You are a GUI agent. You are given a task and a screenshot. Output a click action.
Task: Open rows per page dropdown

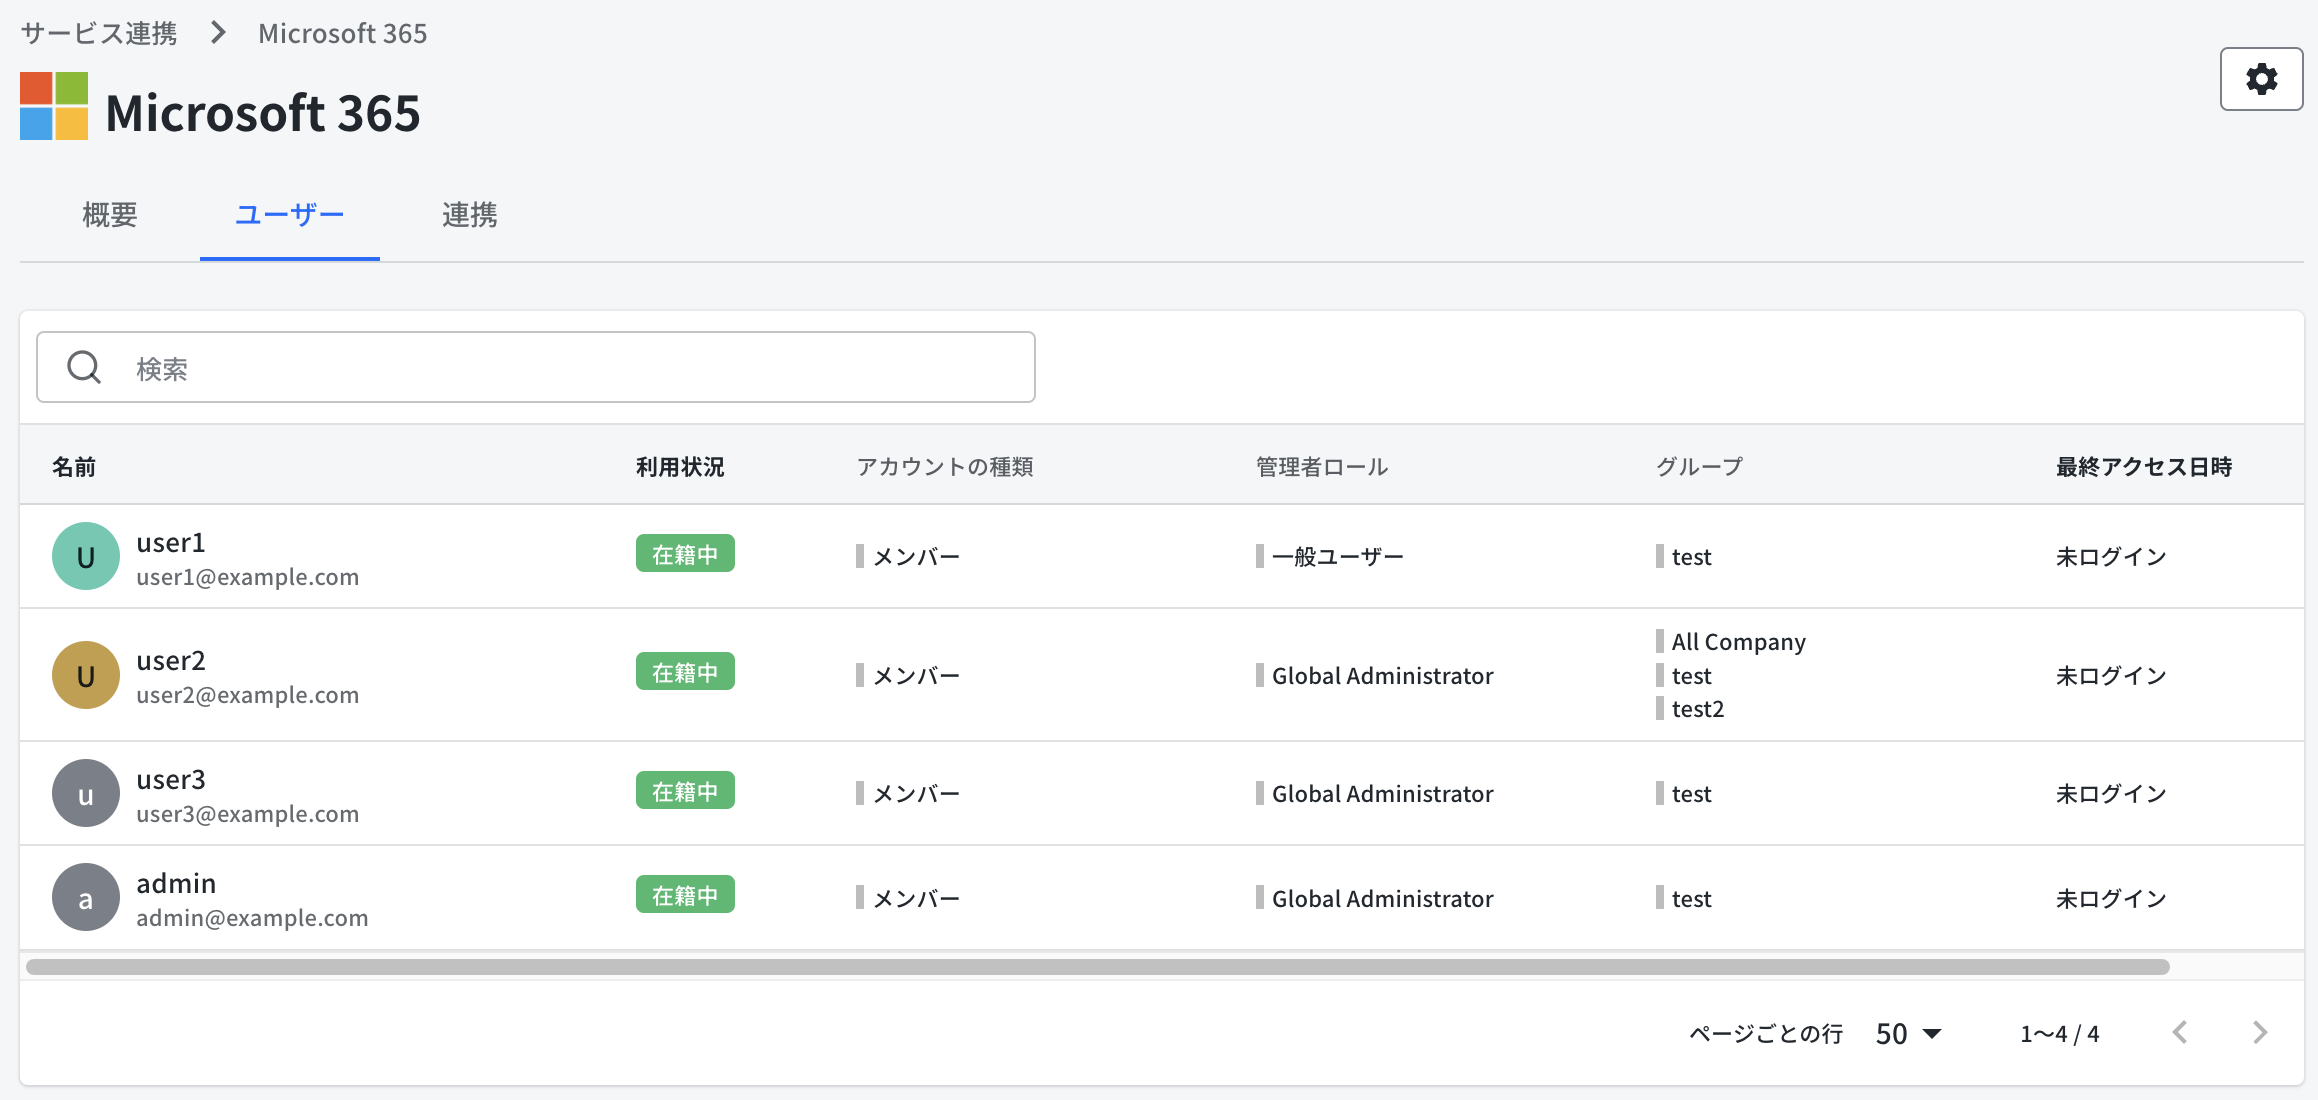pyautogui.click(x=1908, y=1033)
